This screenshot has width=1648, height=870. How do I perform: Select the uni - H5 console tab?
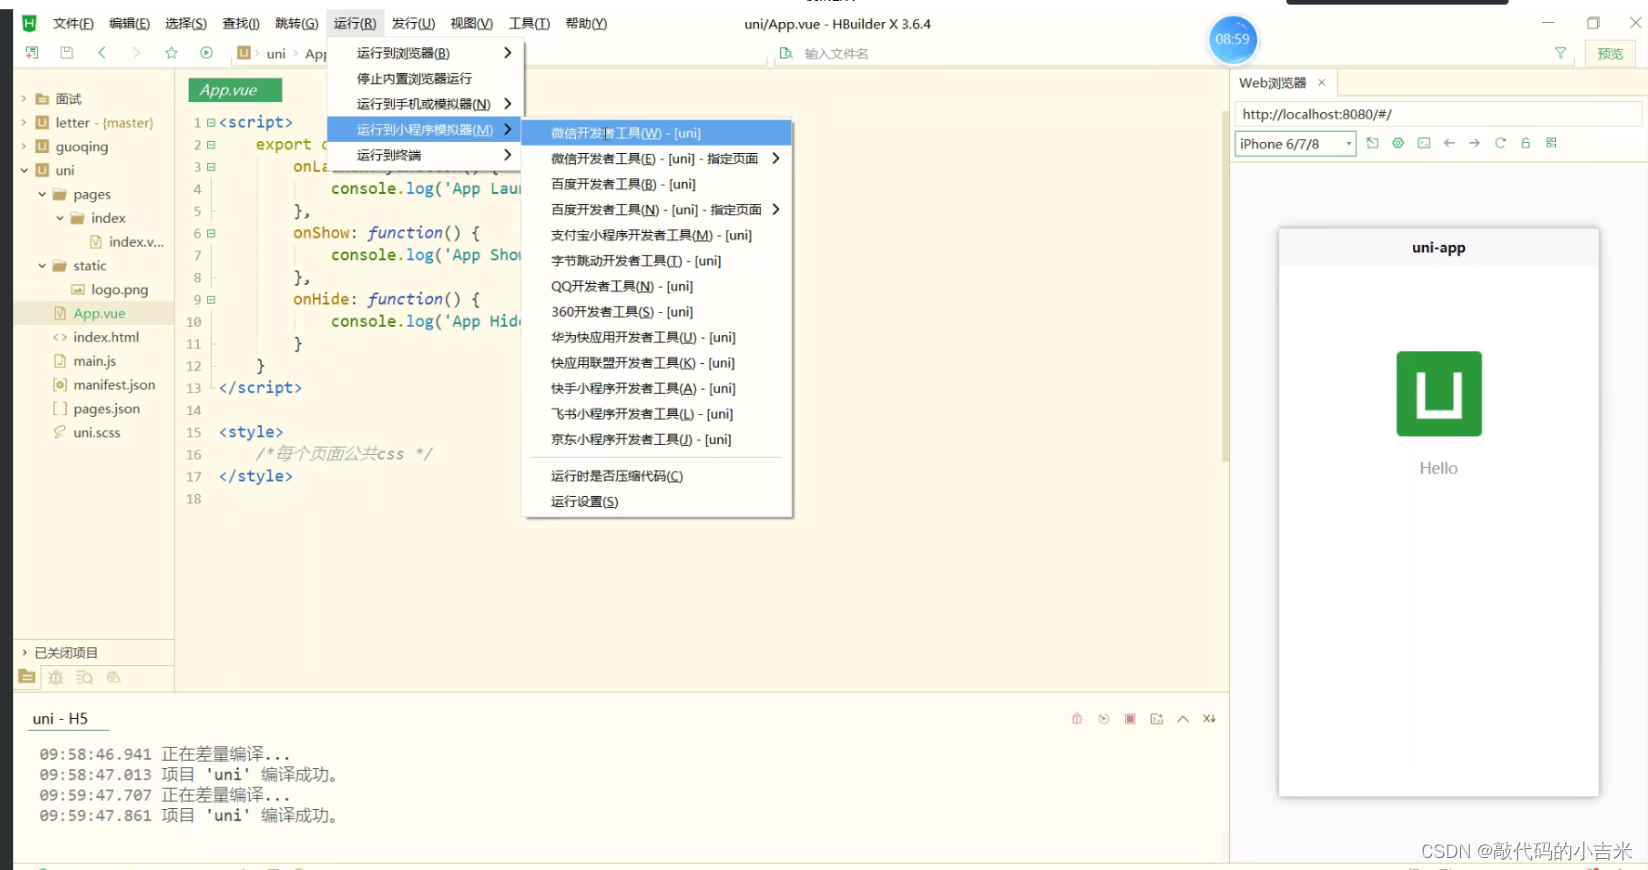[60, 719]
